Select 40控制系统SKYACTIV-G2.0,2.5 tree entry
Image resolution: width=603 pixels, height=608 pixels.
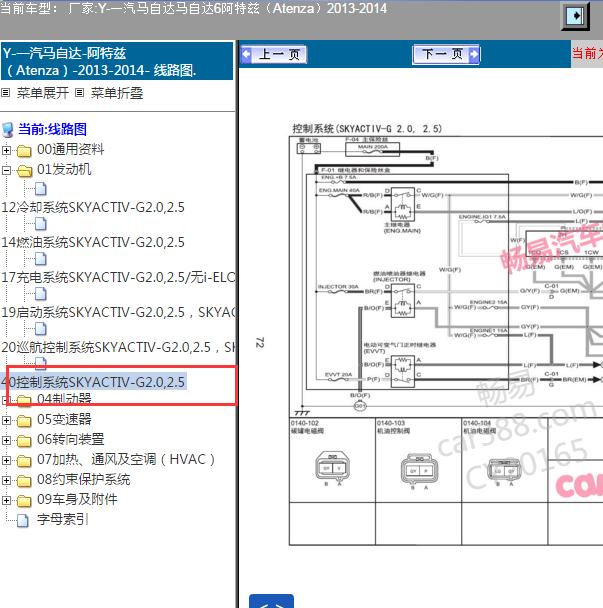93,382
